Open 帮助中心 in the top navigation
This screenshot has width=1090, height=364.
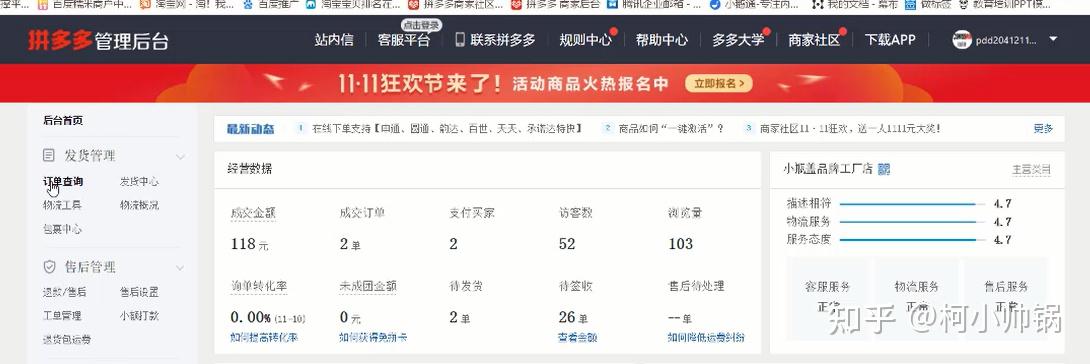click(661, 40)
